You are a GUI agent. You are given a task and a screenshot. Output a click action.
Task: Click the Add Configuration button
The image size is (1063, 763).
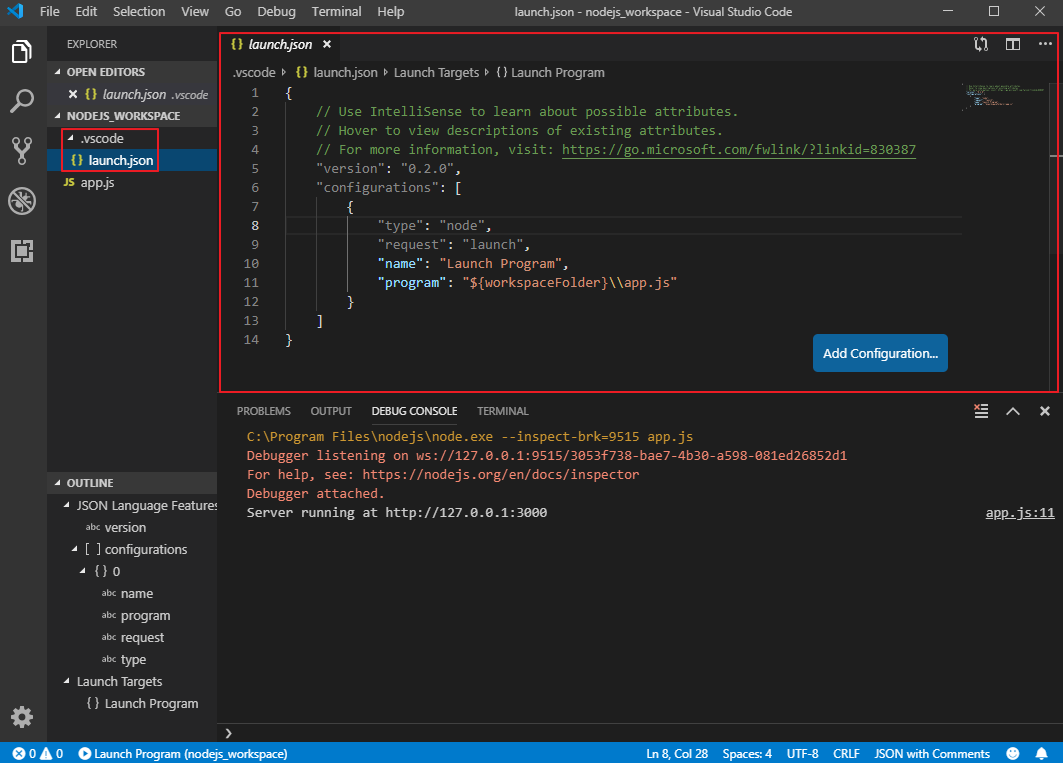880,353
